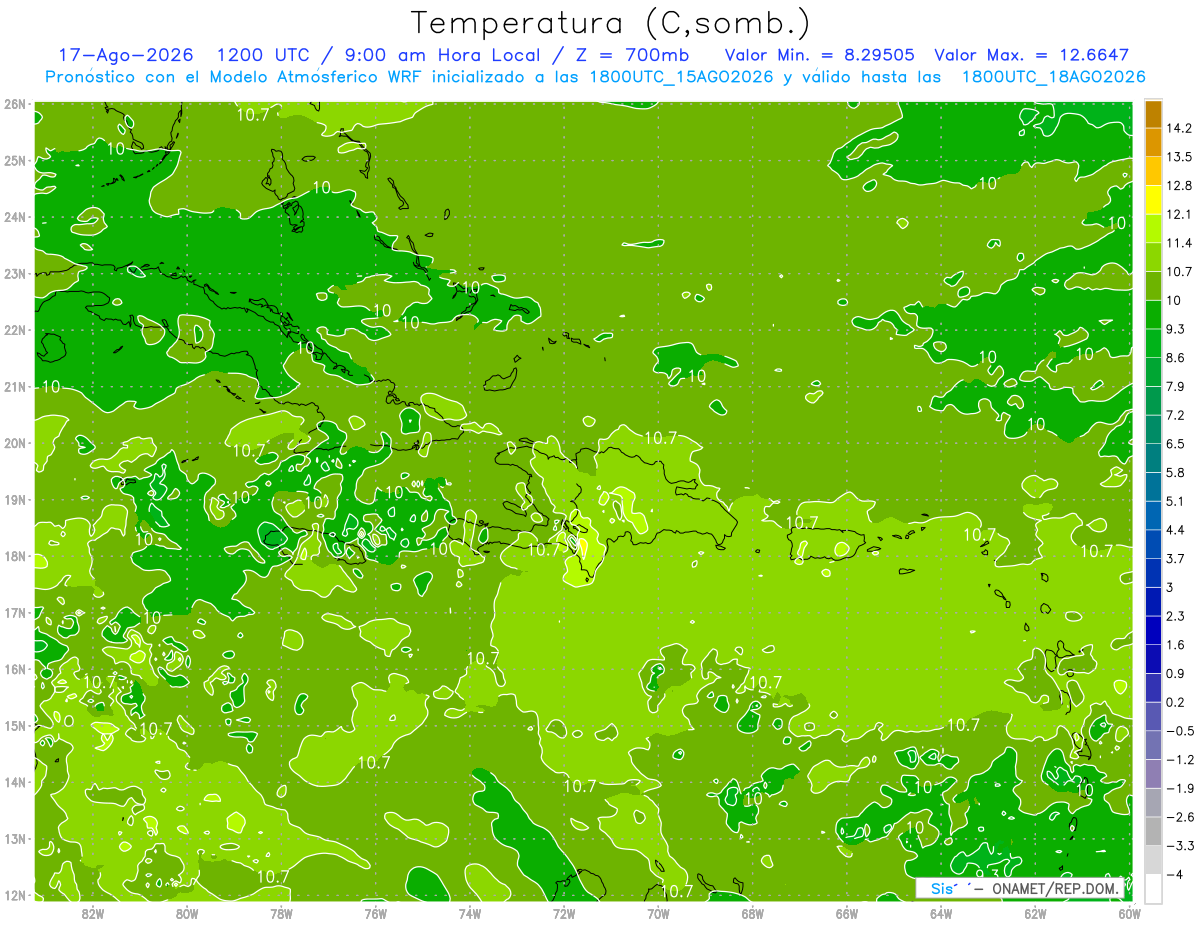The width and height of the screenshot is (1200, 927).
Task: Click the colorbar value "14.2"
Action: click(x=1180, y=128)
